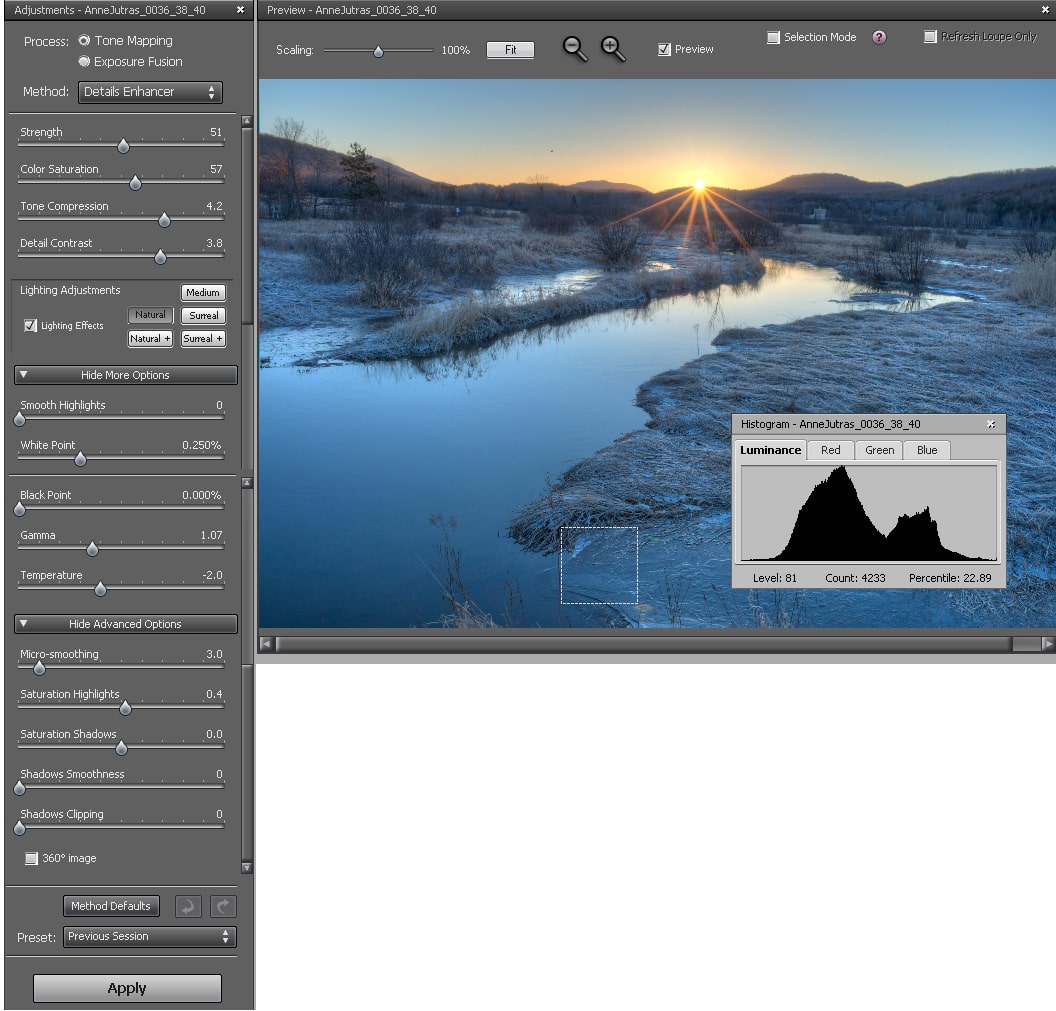Screen dimensions: 1056x1011
Task: Enable the Selection Mode checkbox
Action: [x=773, y=38]
